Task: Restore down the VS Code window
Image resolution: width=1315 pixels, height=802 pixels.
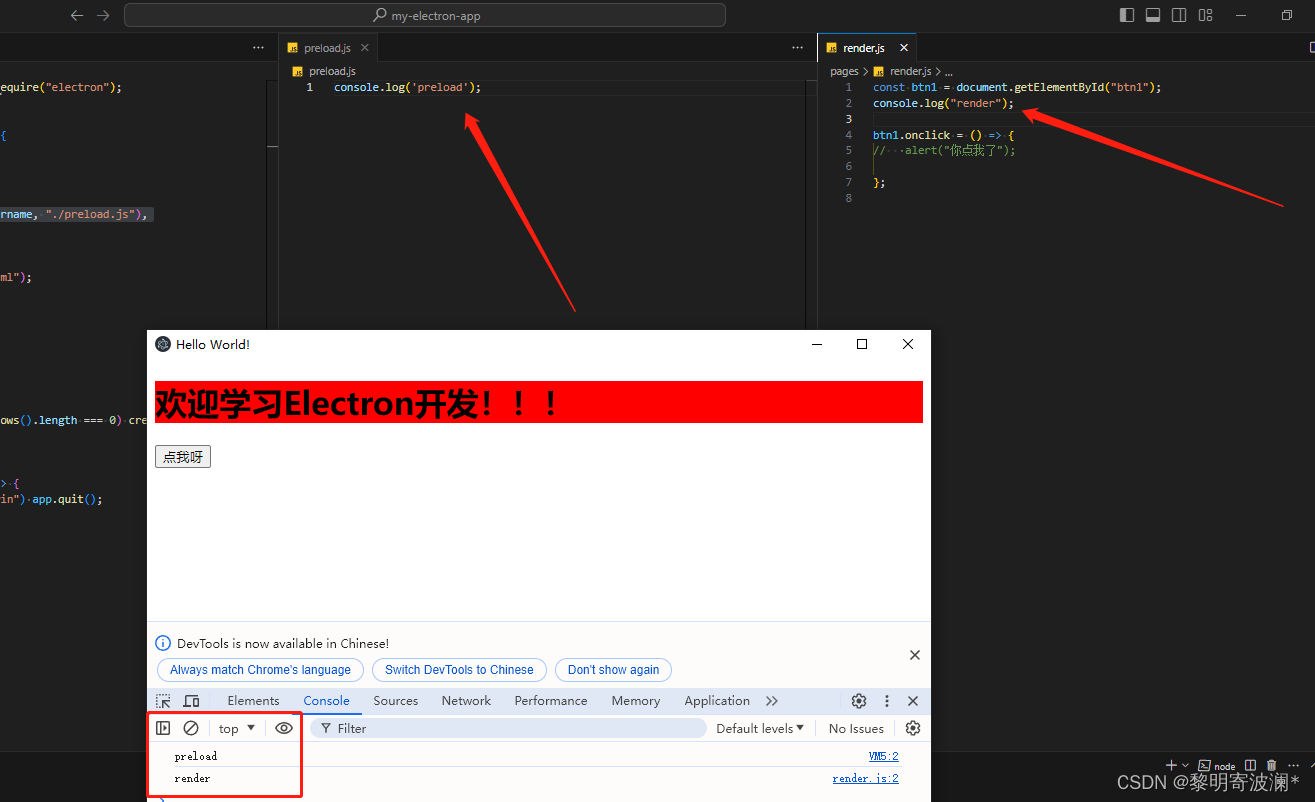Action: click(1287, 15)
